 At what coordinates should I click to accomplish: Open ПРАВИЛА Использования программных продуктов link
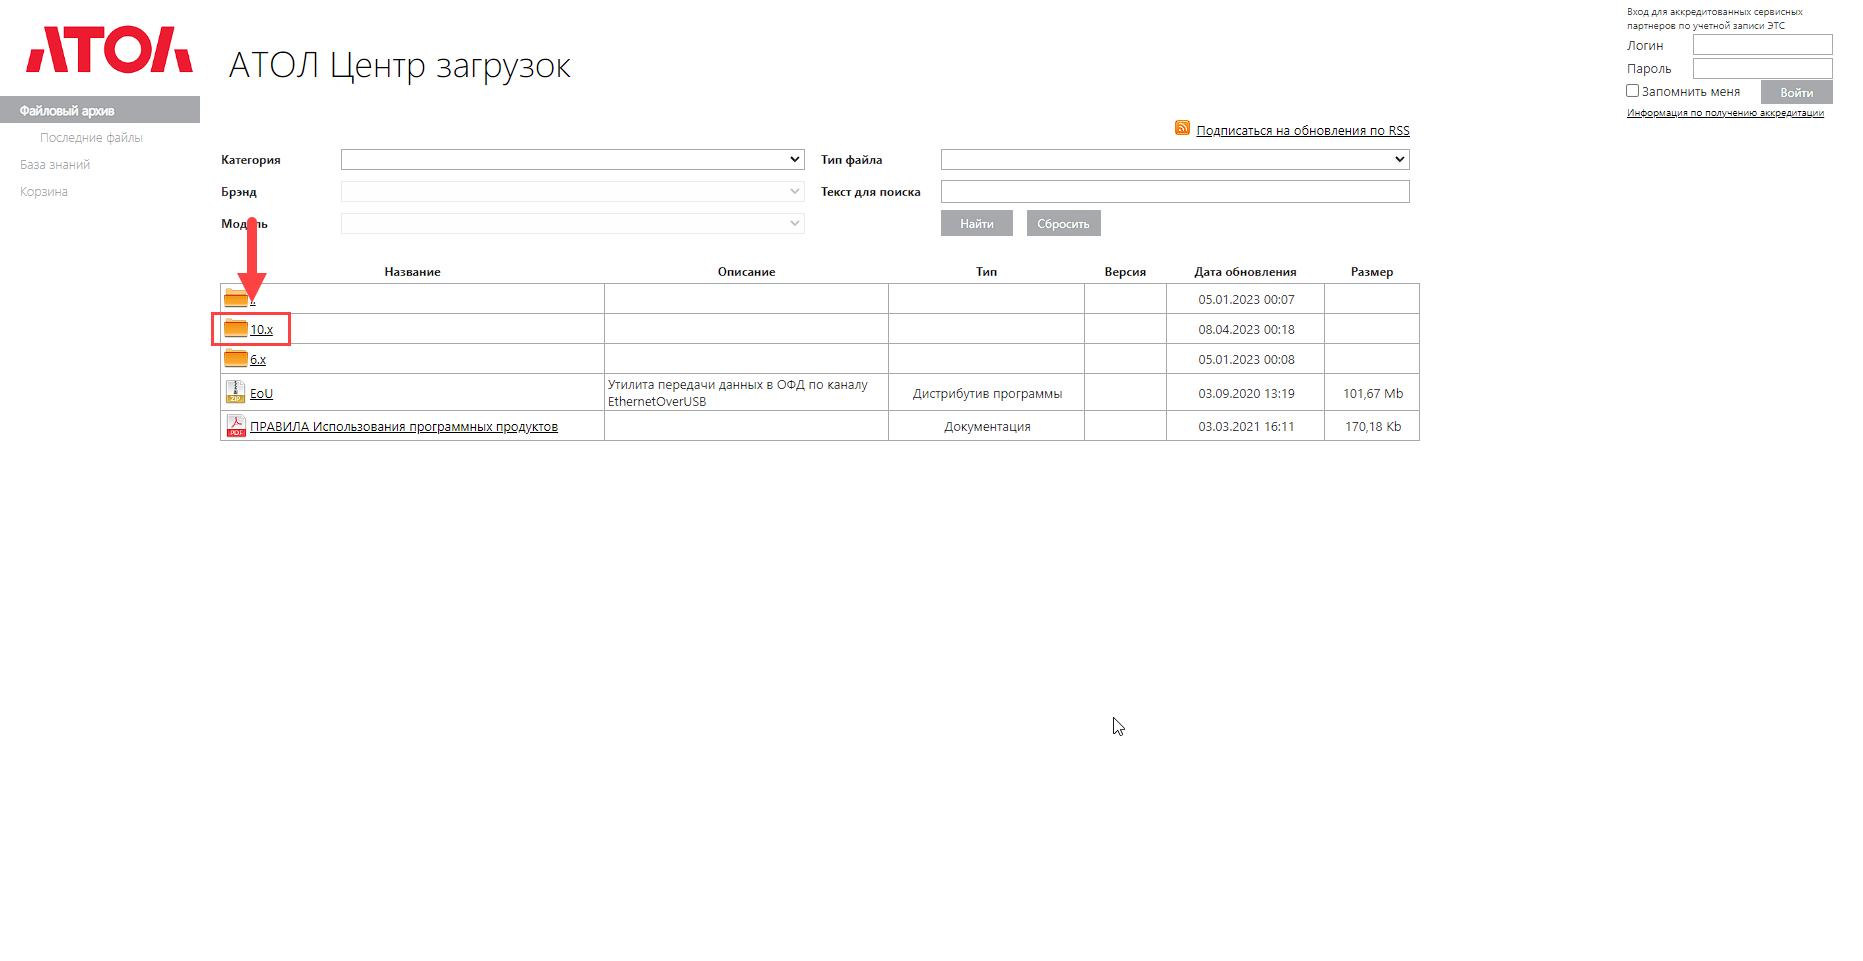coord(404,426)
